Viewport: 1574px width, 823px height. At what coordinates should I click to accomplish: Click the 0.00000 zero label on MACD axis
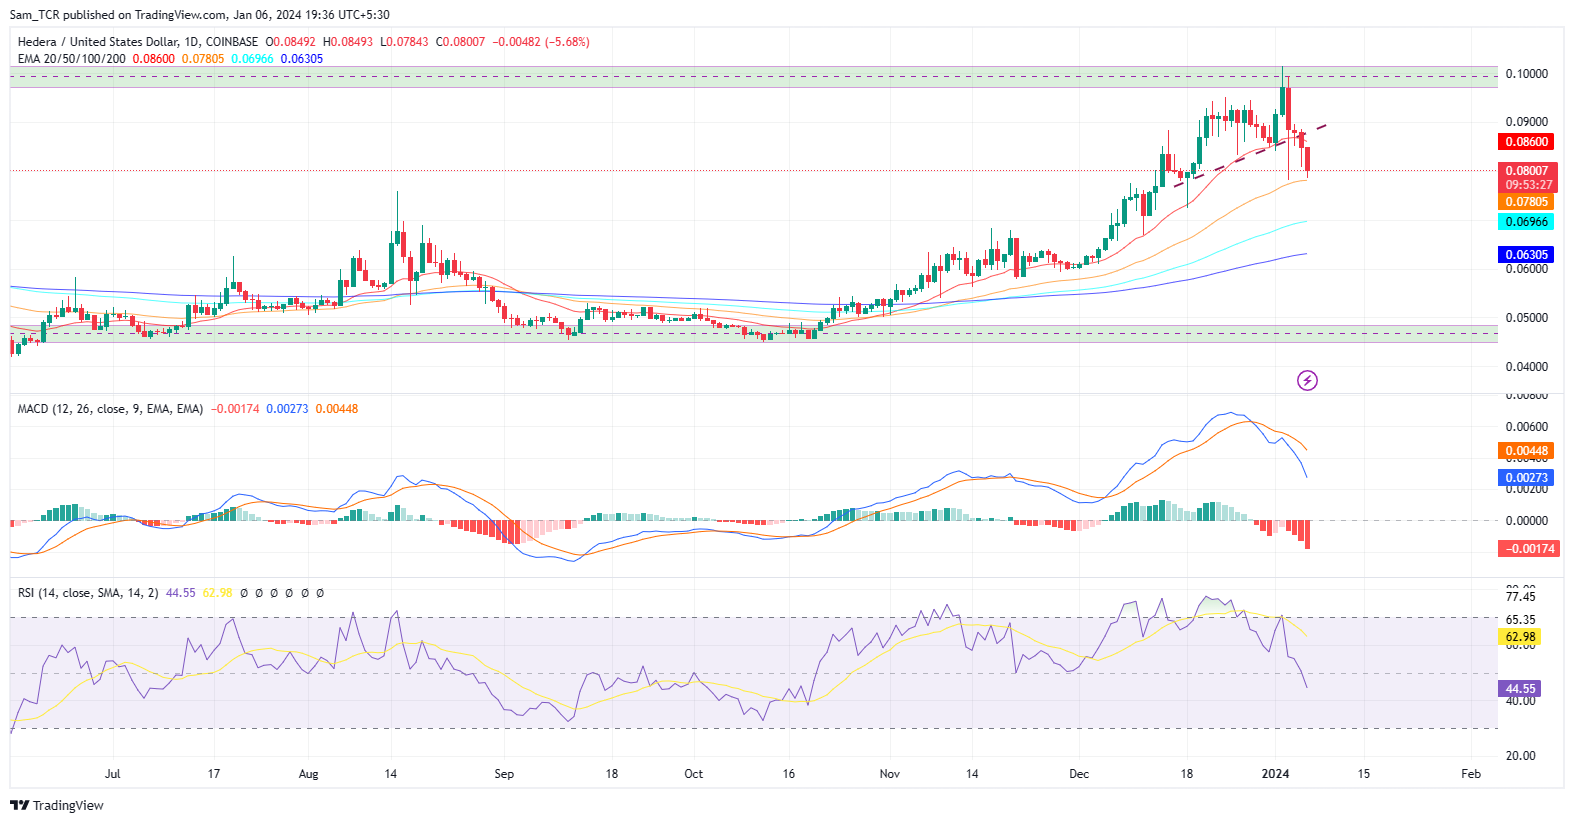(1527, 521)
